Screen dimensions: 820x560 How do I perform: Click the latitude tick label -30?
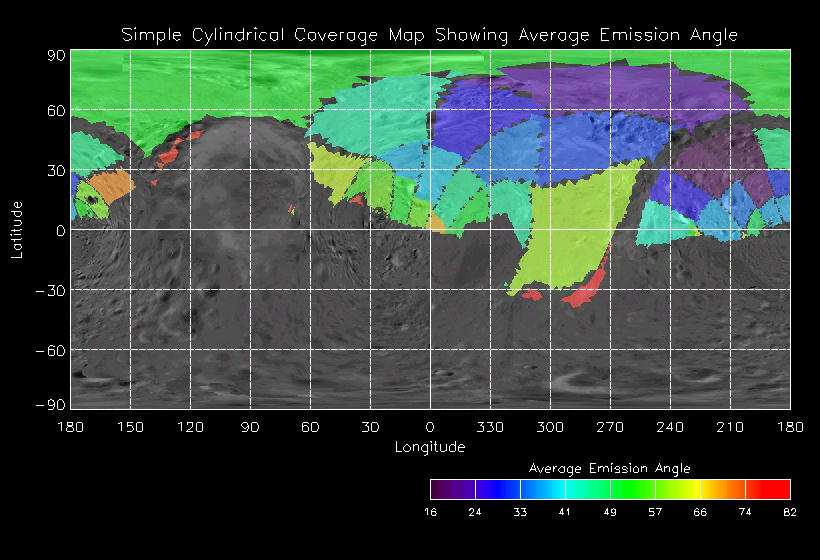[x=51, y=291]
